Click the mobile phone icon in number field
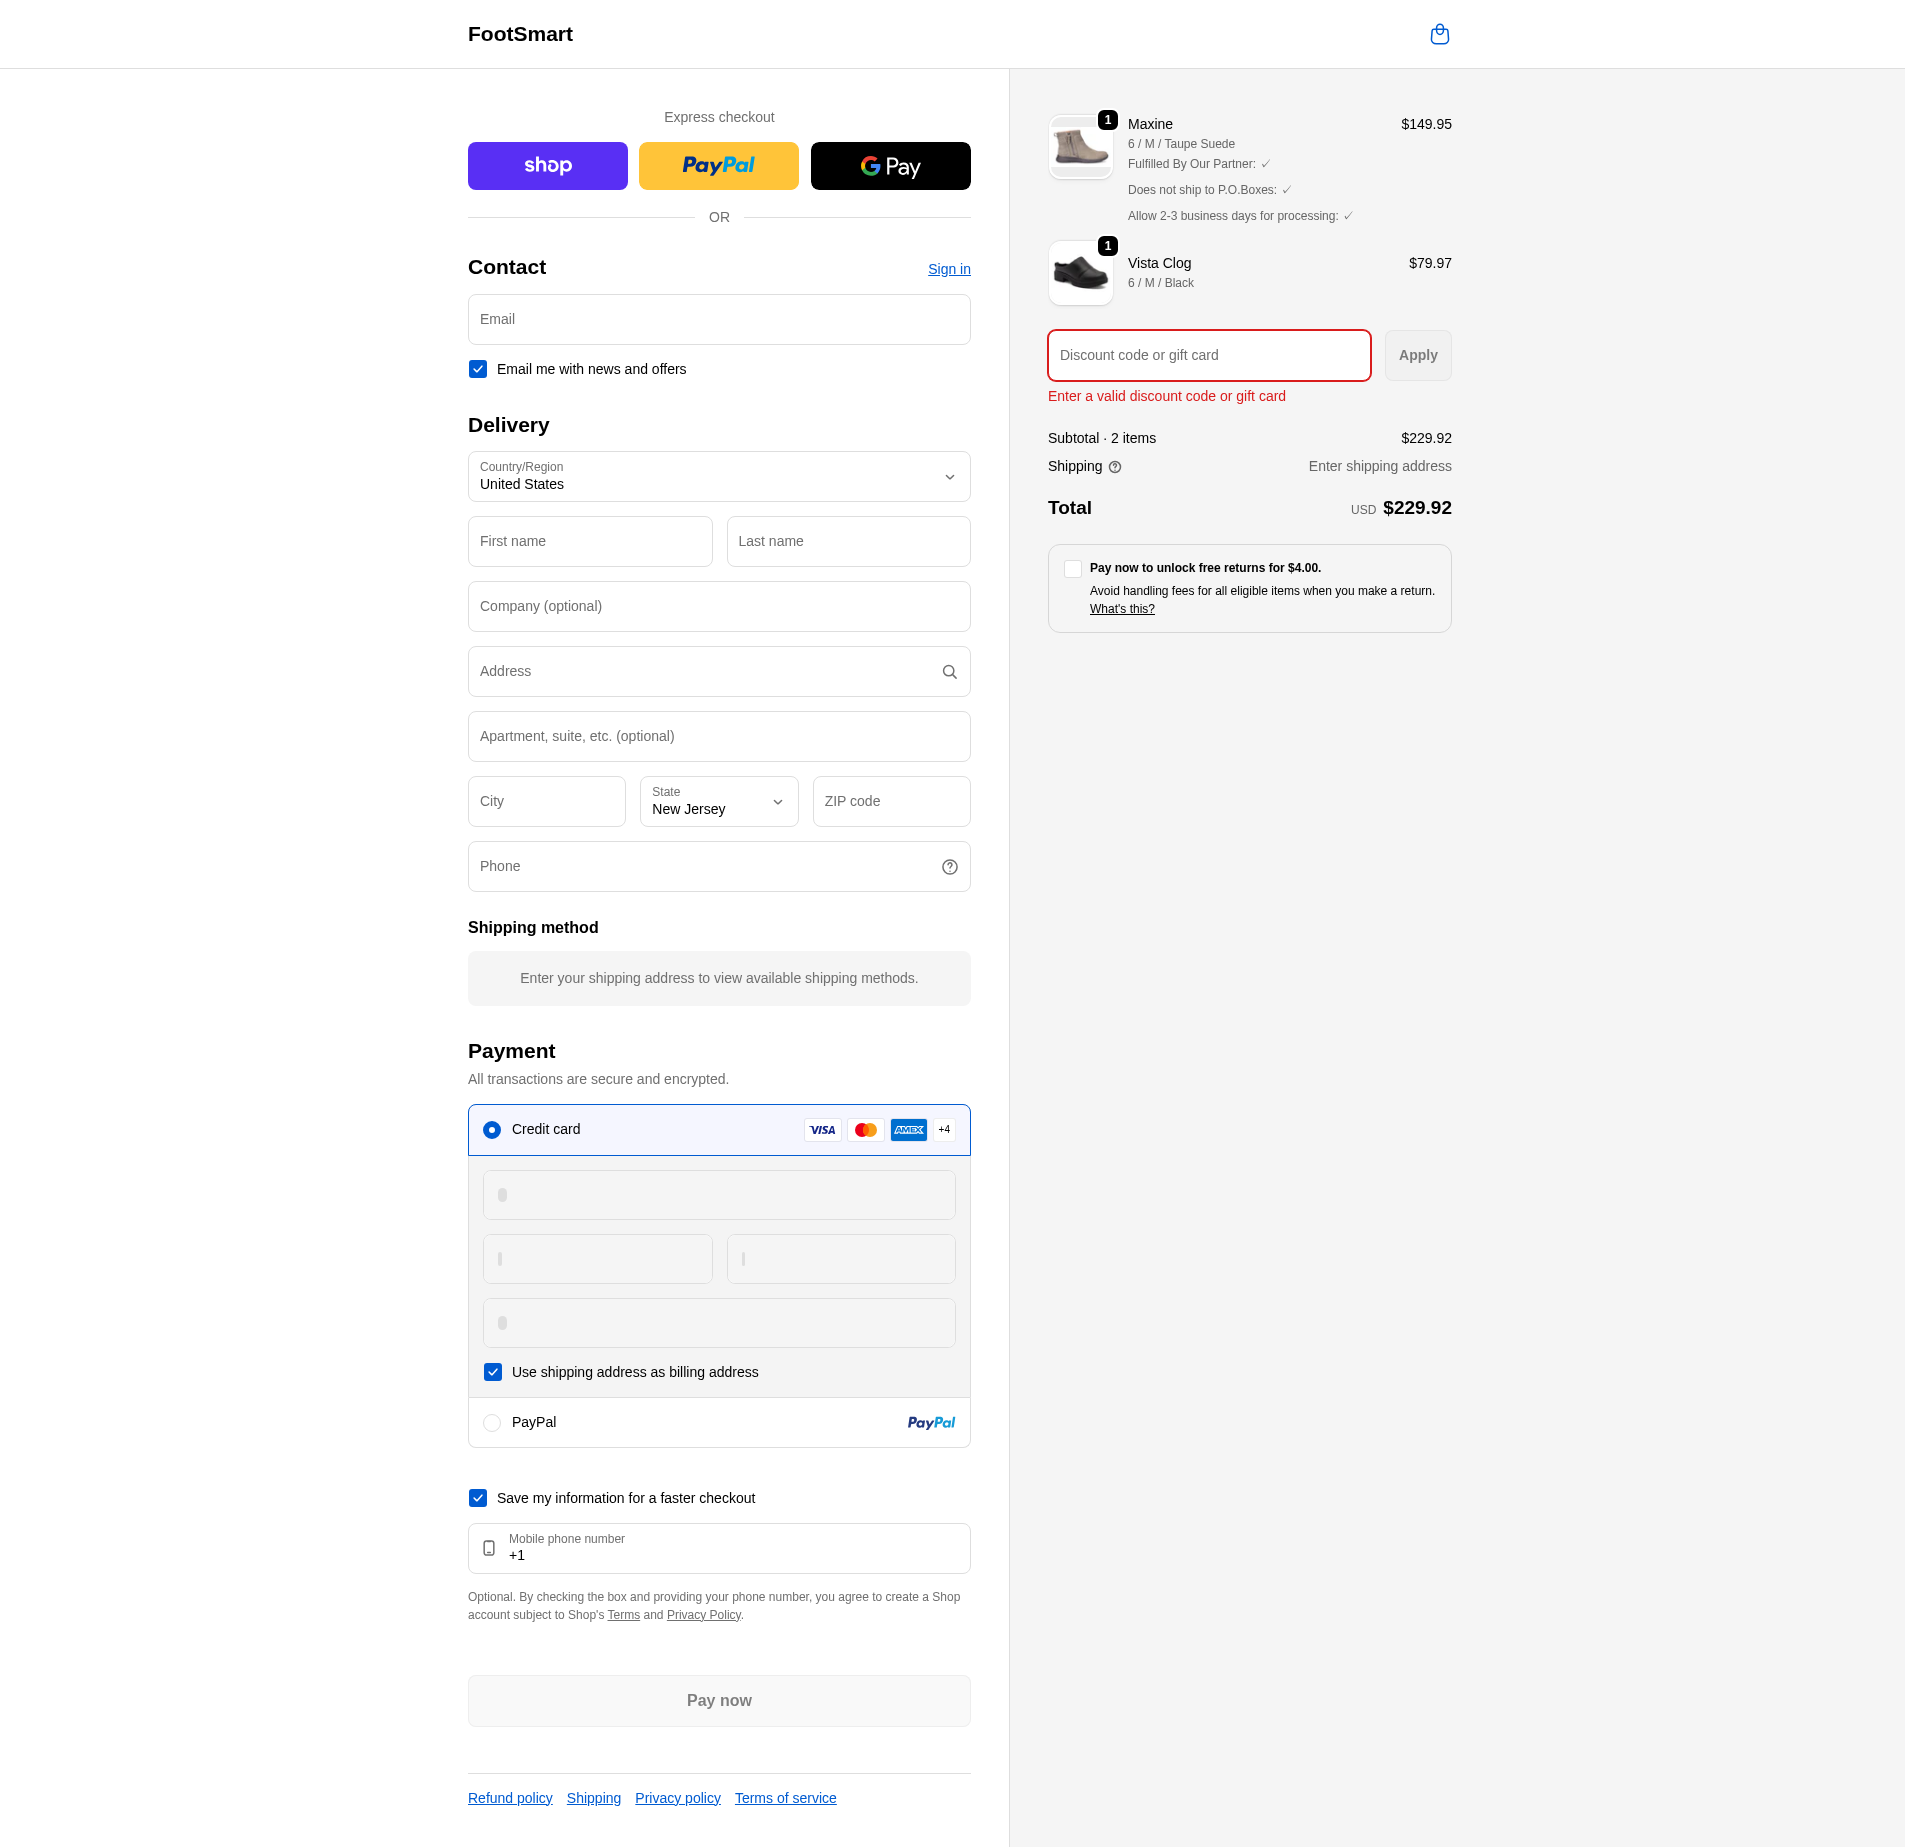1905x1847 pixels. (489, 1548)
